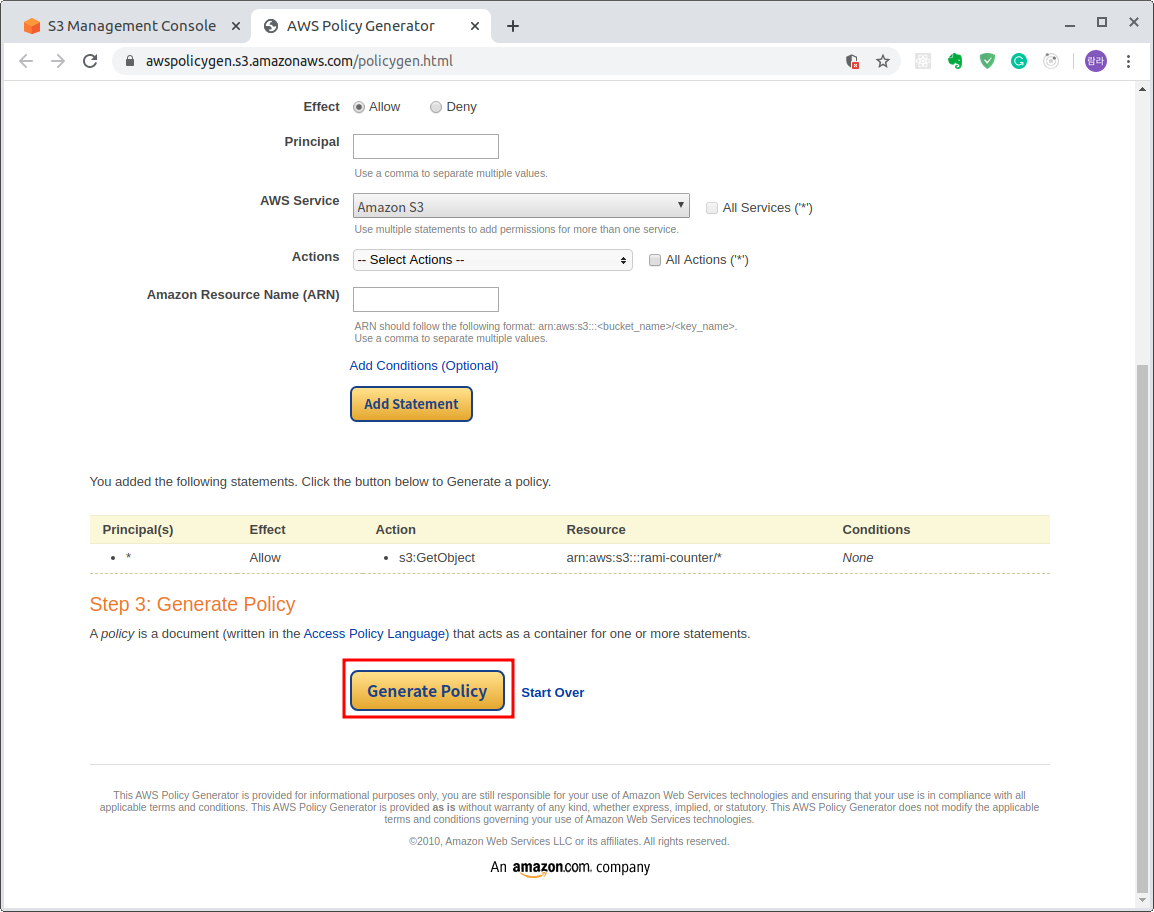Click the s3:GetObject action cell
This screenshot has height=912, width=1154.
coord(436,558)
